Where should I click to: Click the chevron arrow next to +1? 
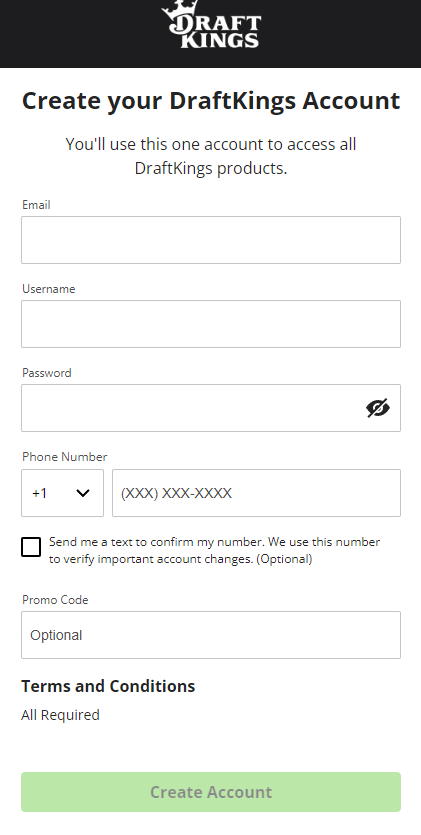pos(82,493)
